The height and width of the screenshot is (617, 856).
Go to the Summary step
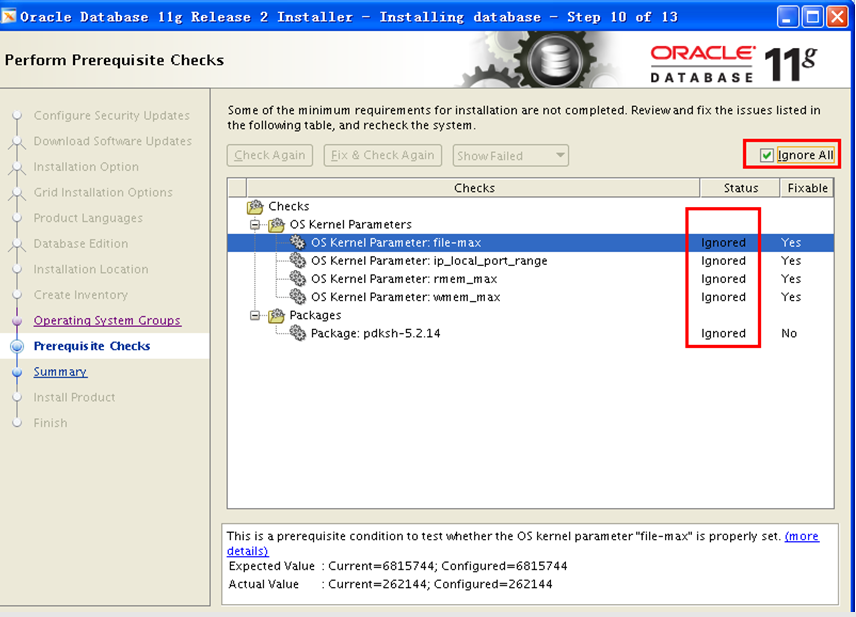point(60,372)
